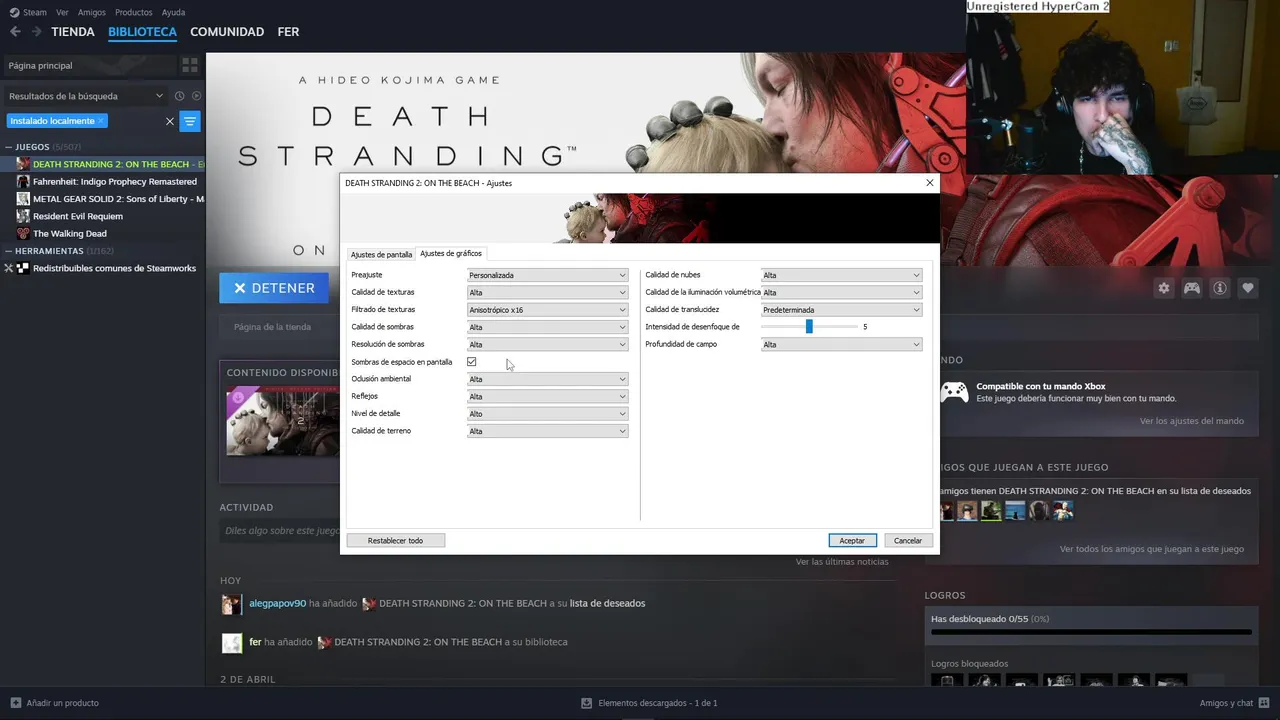This screenshot has height=720, width=1280.
Task: Open the Calidad de nubes dropdown
Action: click(841, 275)
